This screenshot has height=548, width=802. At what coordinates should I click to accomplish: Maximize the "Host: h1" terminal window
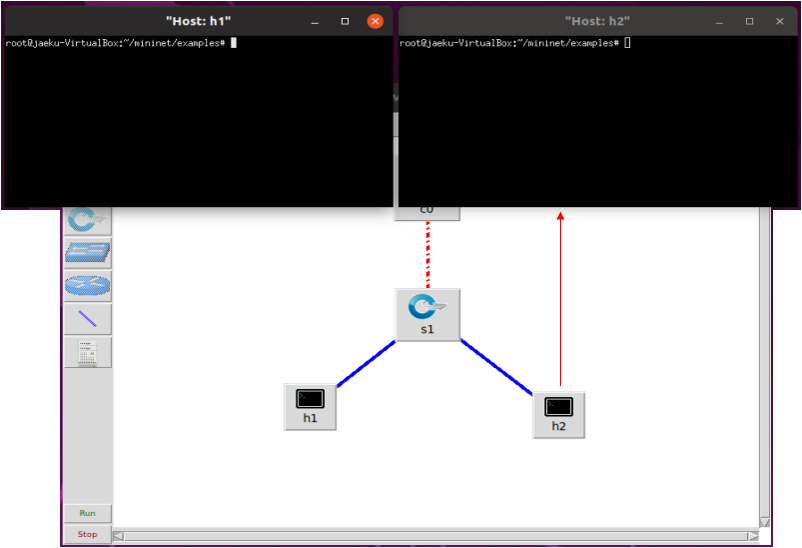[345, 21]
